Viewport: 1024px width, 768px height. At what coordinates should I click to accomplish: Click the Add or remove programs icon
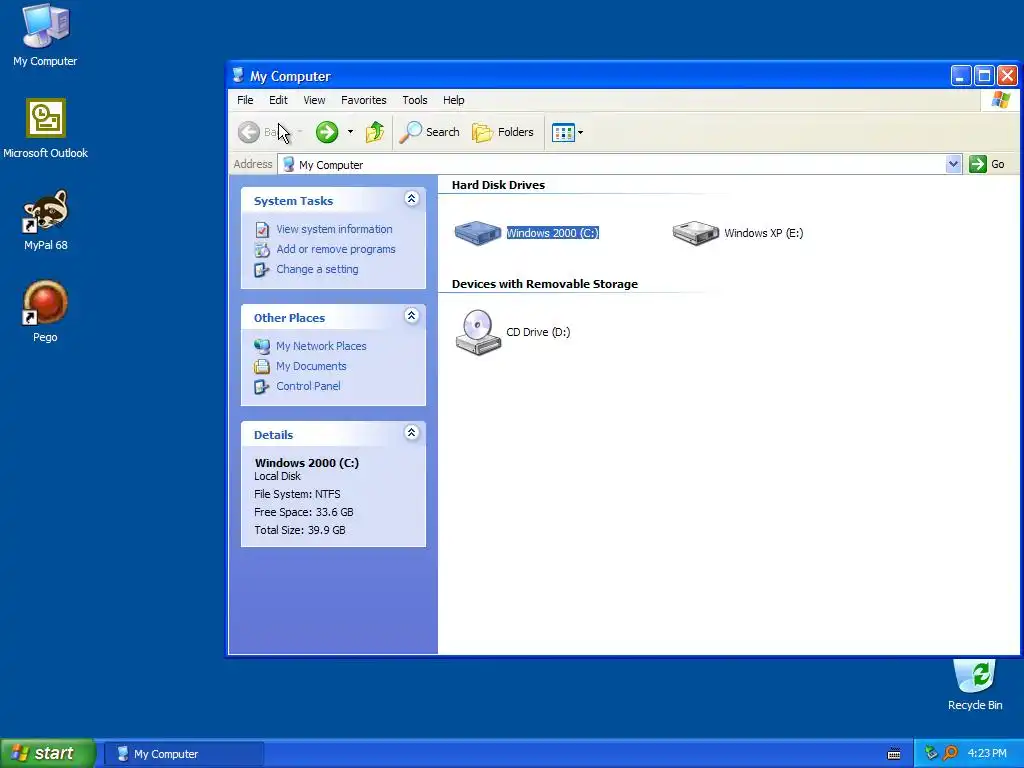[x=262, y=249]
